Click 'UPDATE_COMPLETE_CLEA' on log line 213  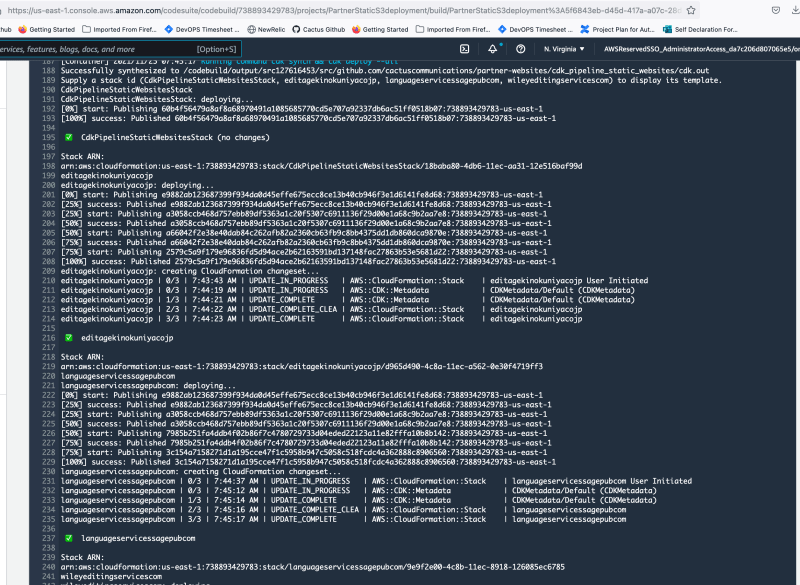point(293,309)
